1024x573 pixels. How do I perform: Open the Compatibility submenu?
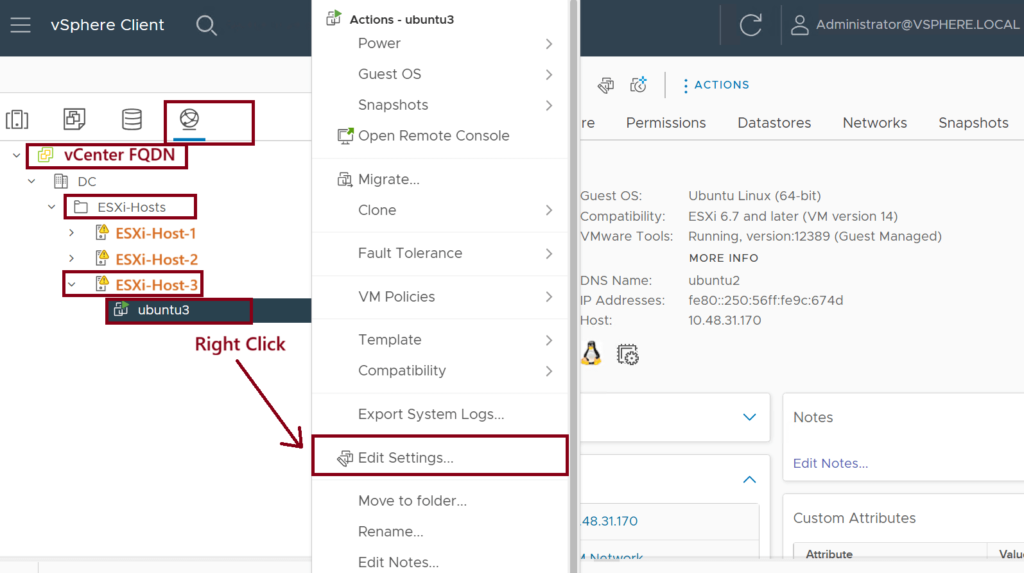pos(440,370)
